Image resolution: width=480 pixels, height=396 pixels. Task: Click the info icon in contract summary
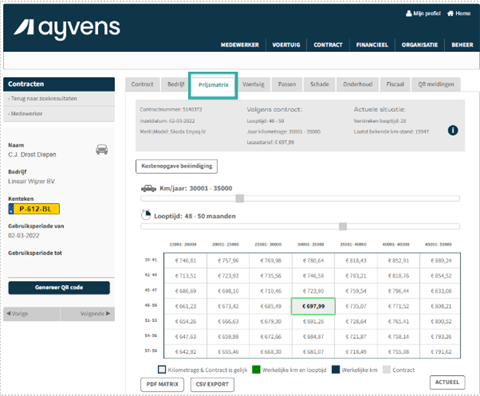[453, 130]
